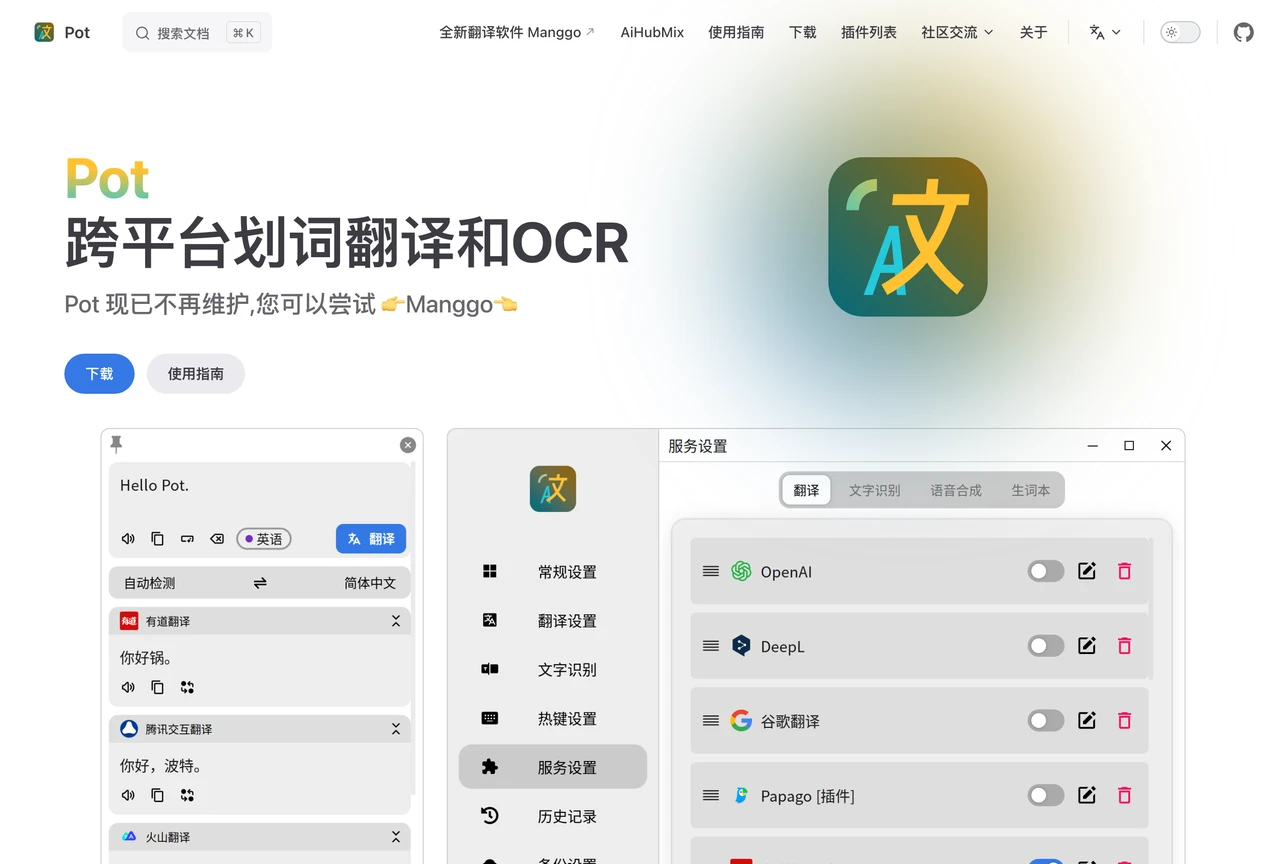Image resolution: width=1286 pixels, height=864 pixels.
Task: Click the backspace clear icon beside the 英语 chip
Action: tap(217, 539)
